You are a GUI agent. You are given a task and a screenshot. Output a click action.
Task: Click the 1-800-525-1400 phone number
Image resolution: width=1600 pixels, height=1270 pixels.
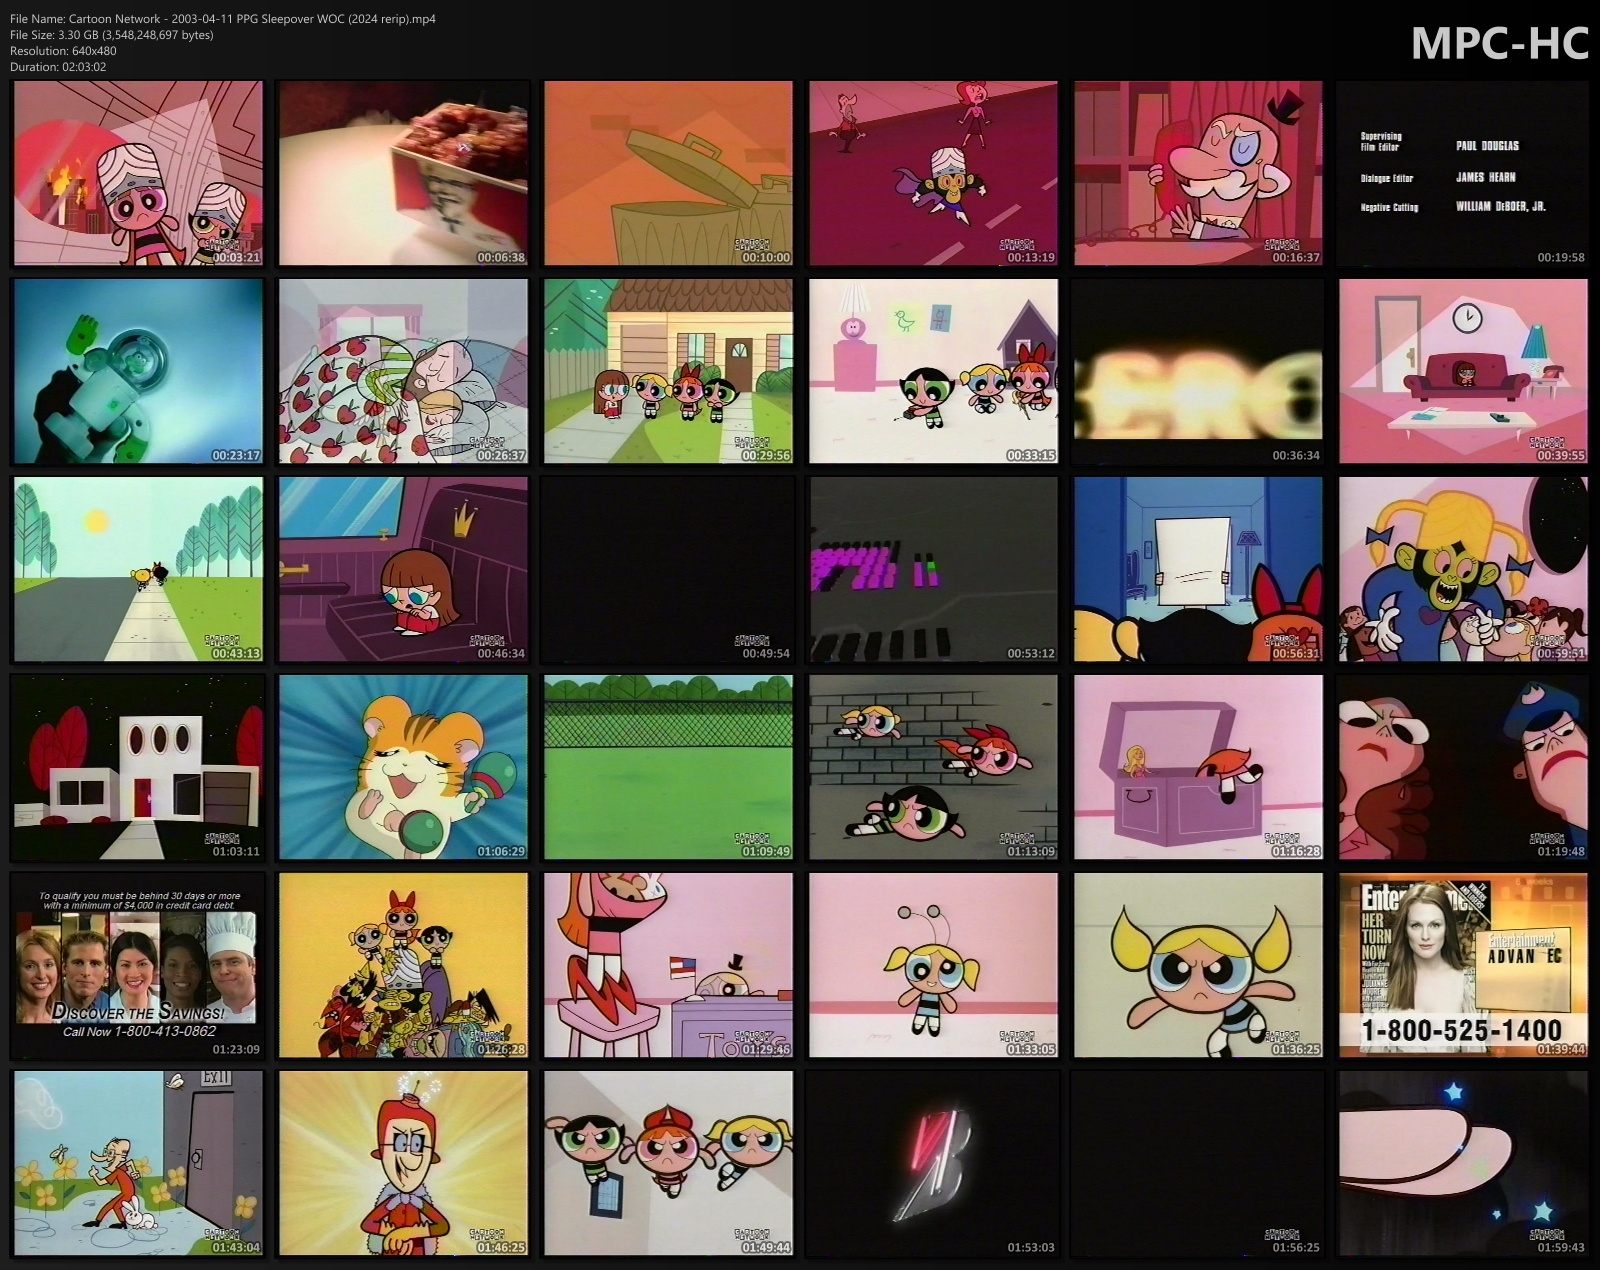1462,1030
